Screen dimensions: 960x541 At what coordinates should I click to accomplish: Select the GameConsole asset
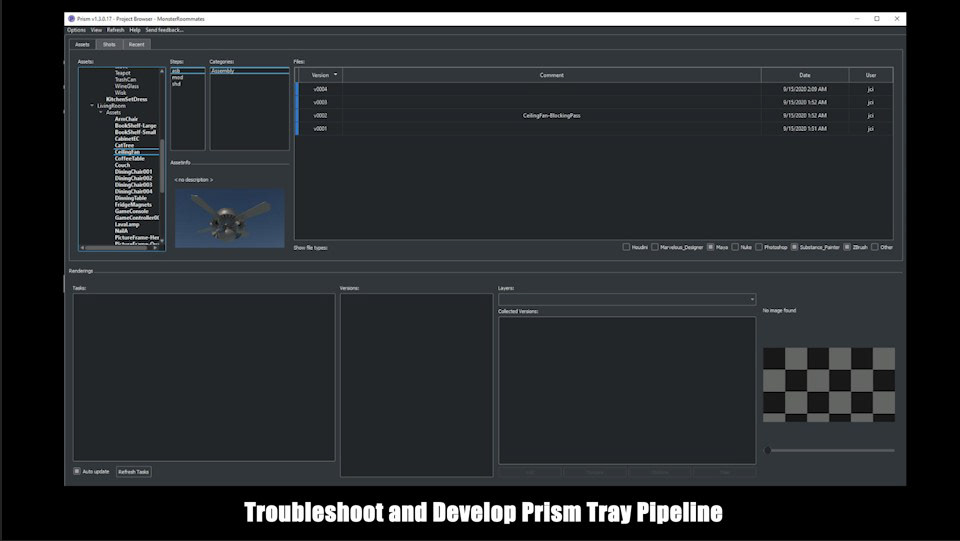(132, 211)
